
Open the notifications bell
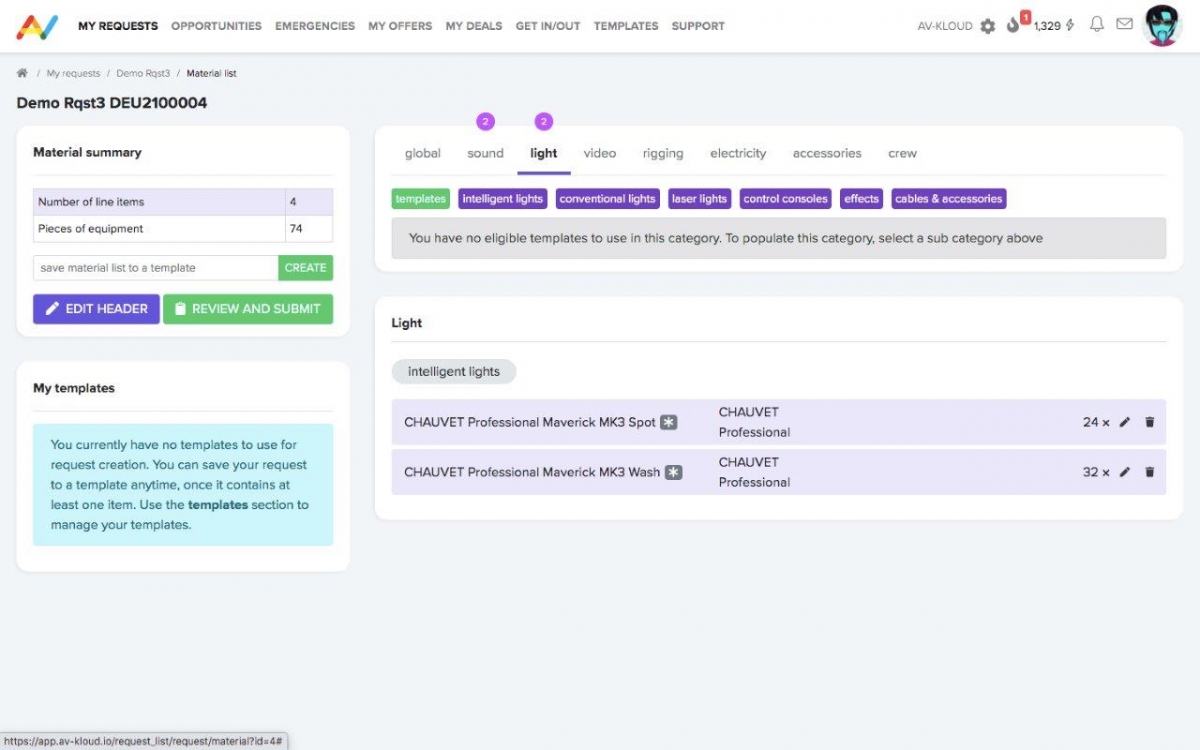click(1096, 25)
